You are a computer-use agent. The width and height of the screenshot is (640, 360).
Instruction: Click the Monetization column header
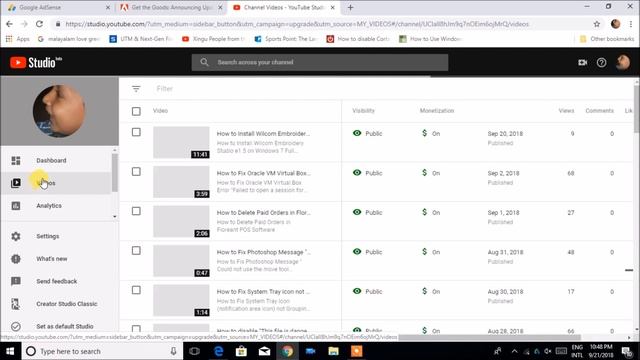tap(437, 111)
